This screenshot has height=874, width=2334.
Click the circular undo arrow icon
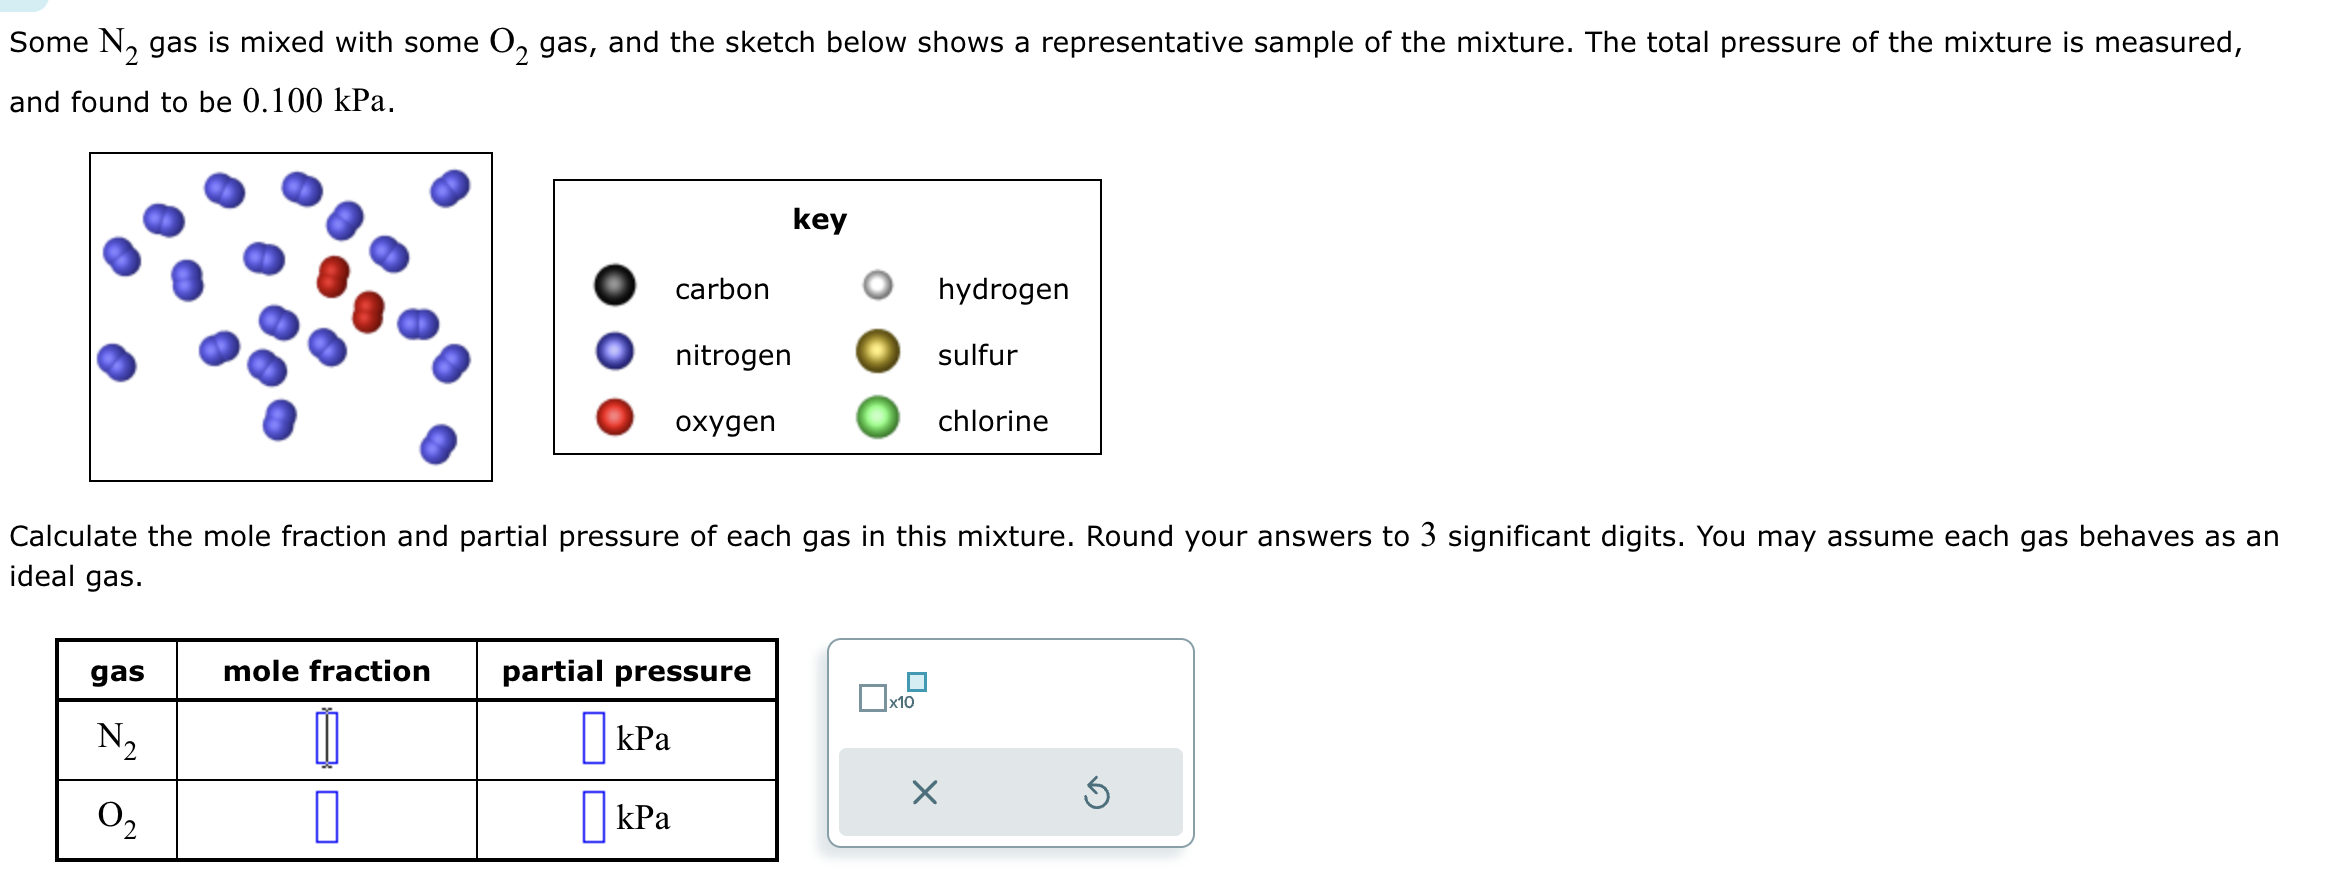(1098, 792)
